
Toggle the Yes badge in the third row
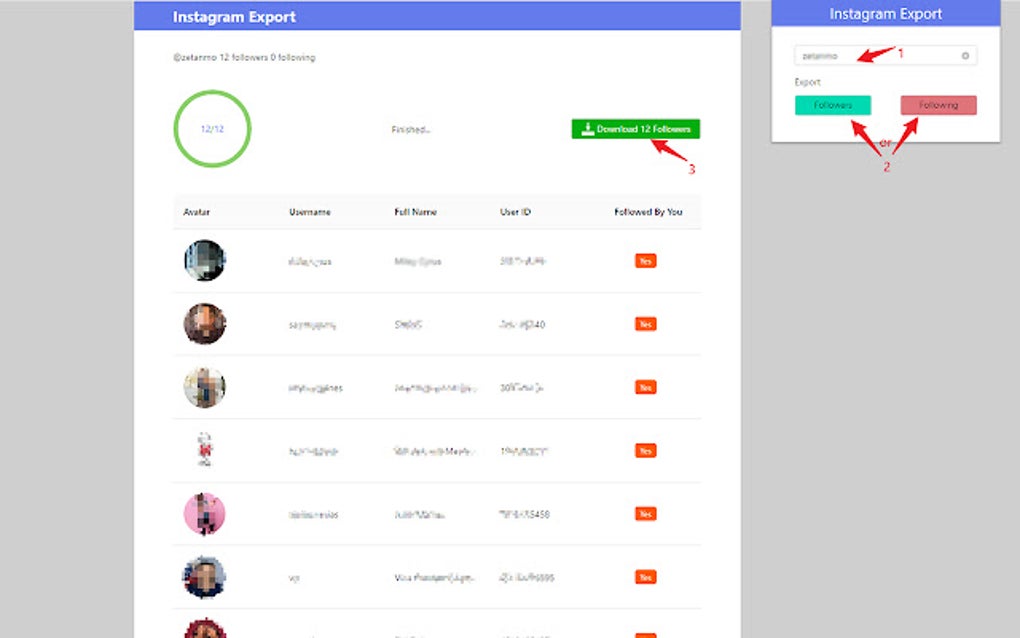click(x=645, y=387)
